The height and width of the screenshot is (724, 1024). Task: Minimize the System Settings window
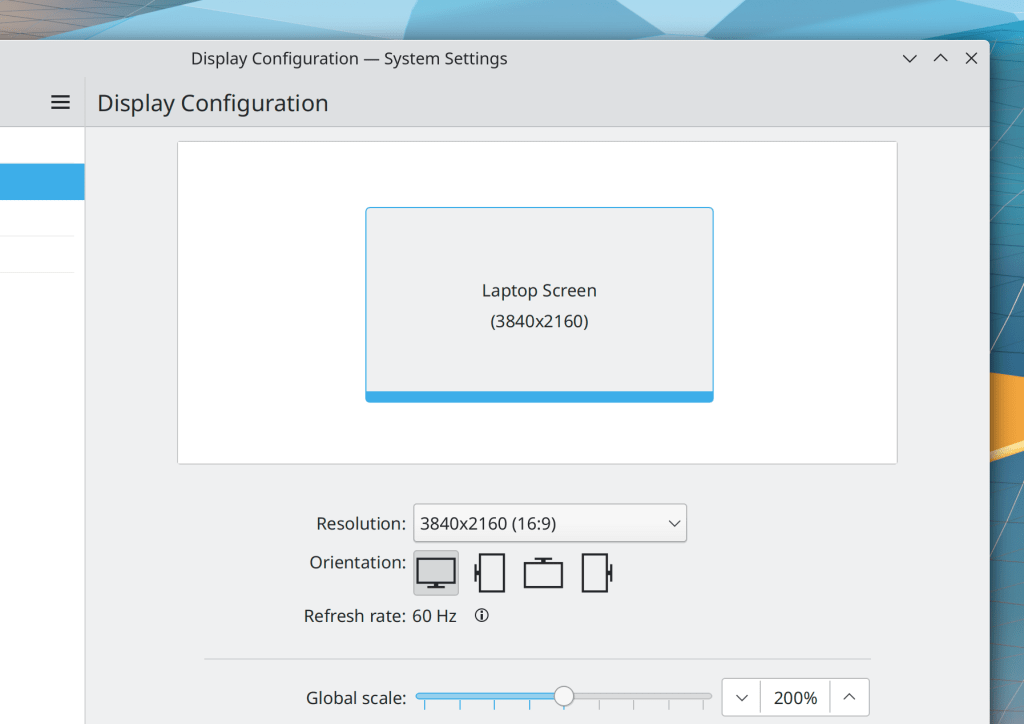[x=909, y=59]
